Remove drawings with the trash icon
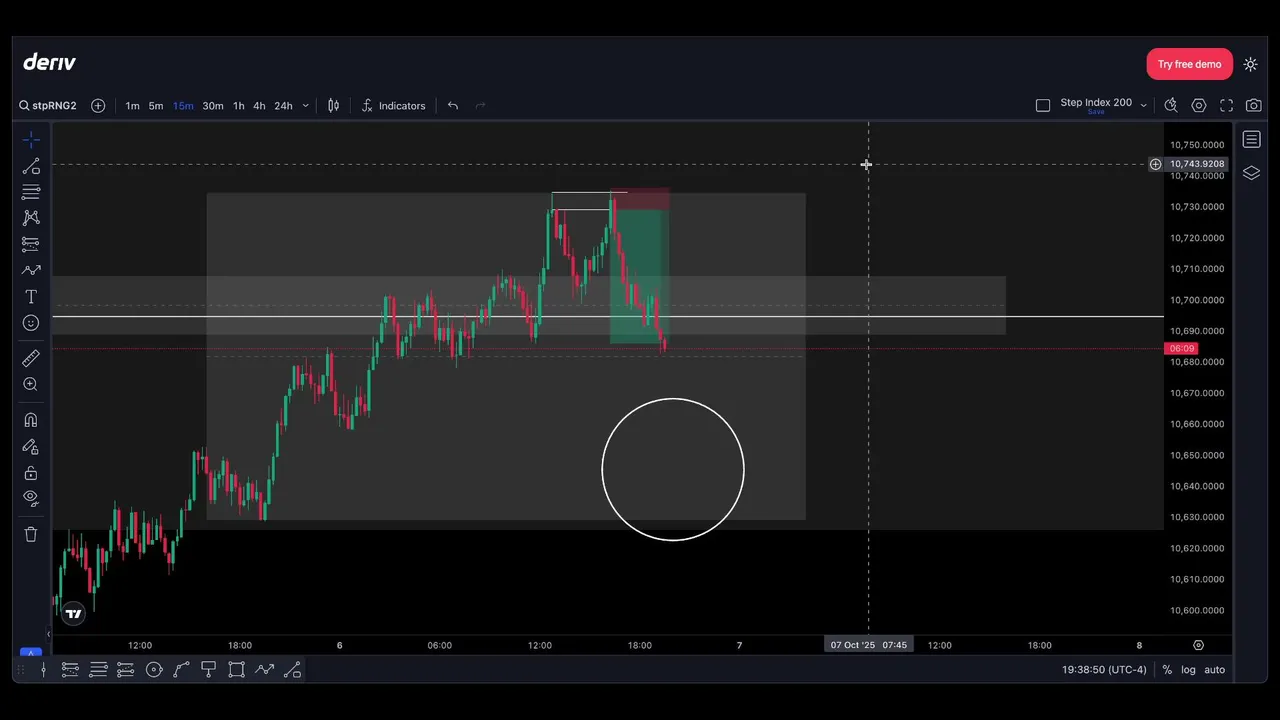Screen dimensions: 1280x720 click(31, 534)
